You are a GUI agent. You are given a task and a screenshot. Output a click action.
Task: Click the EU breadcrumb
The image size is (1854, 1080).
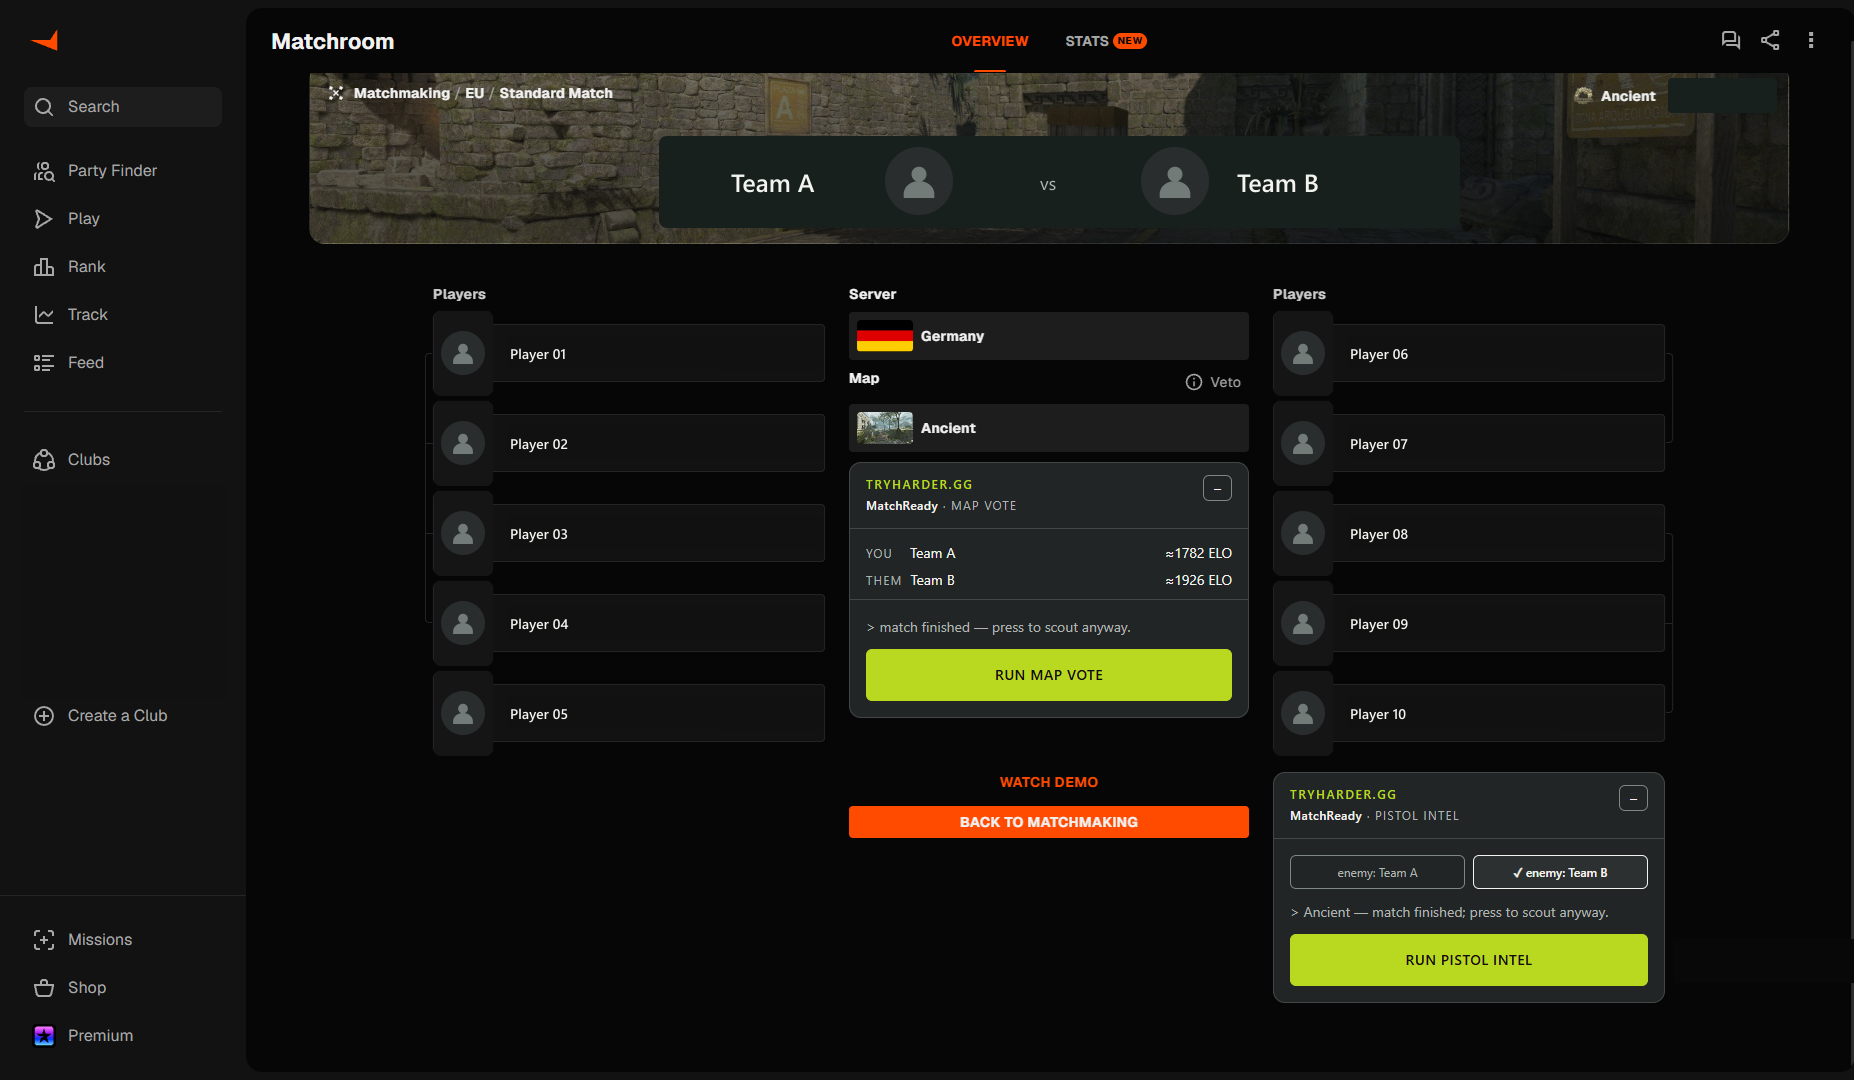(x=474, y=93)
